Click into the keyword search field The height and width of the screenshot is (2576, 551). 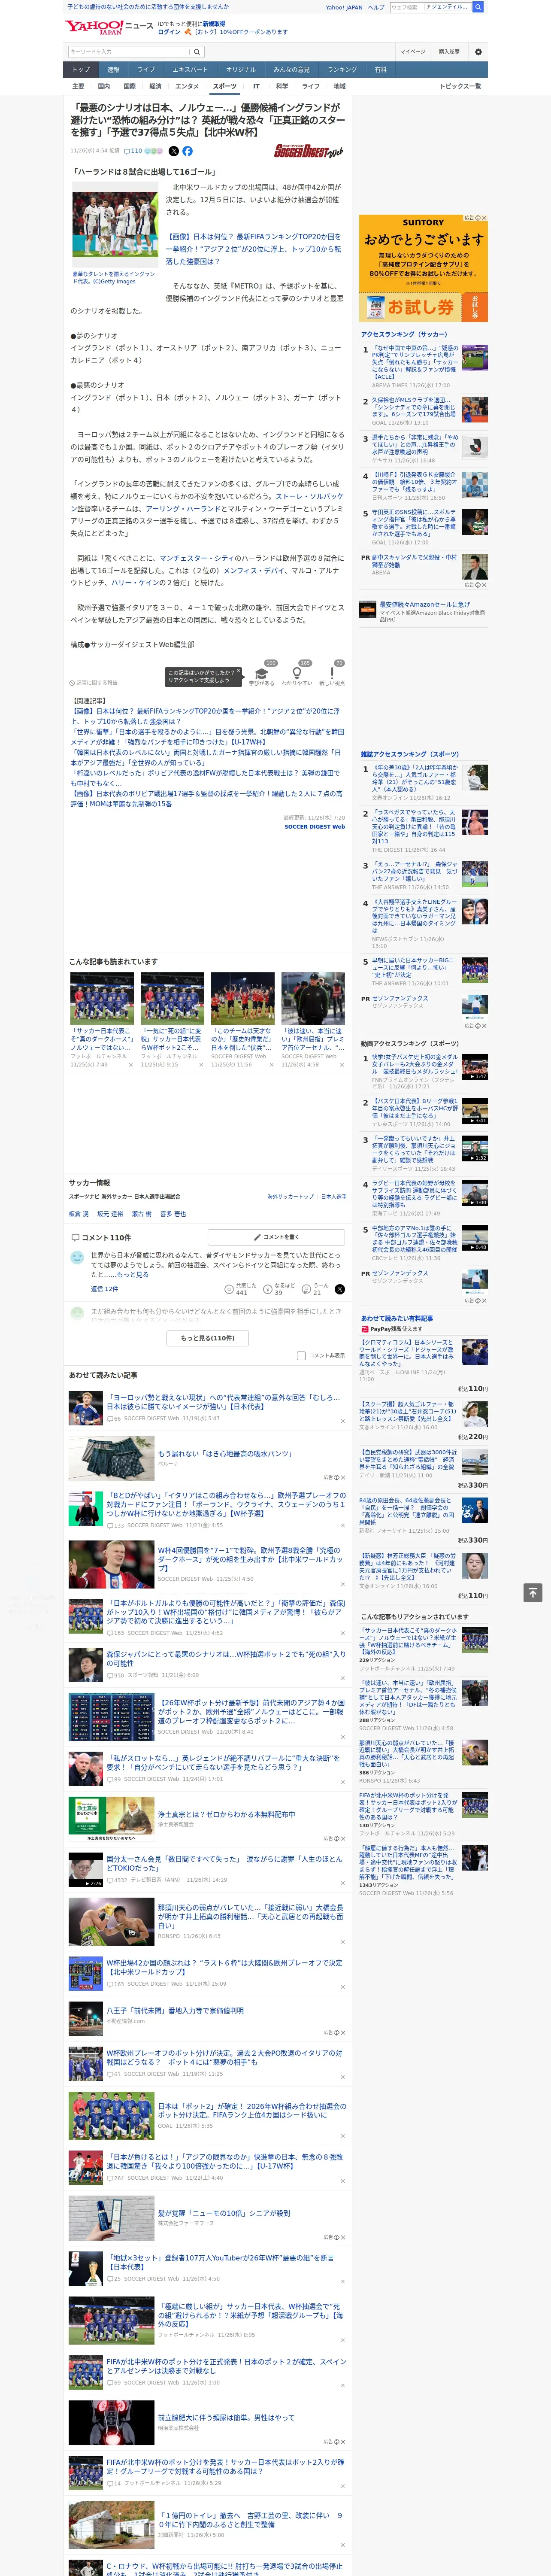click(x=129, y=52)
